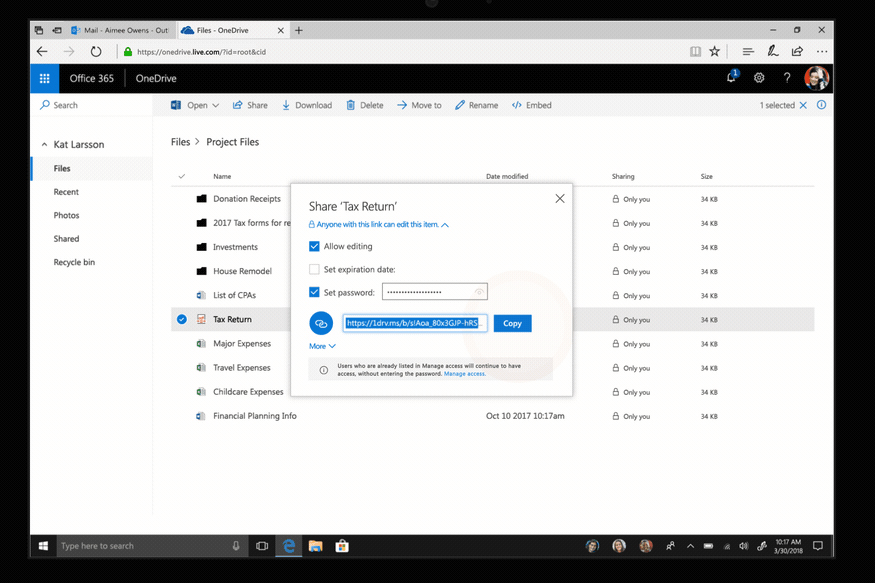
Task: Close the Share 'Tax Return' dialog
Action: click(x=560, y=199)
